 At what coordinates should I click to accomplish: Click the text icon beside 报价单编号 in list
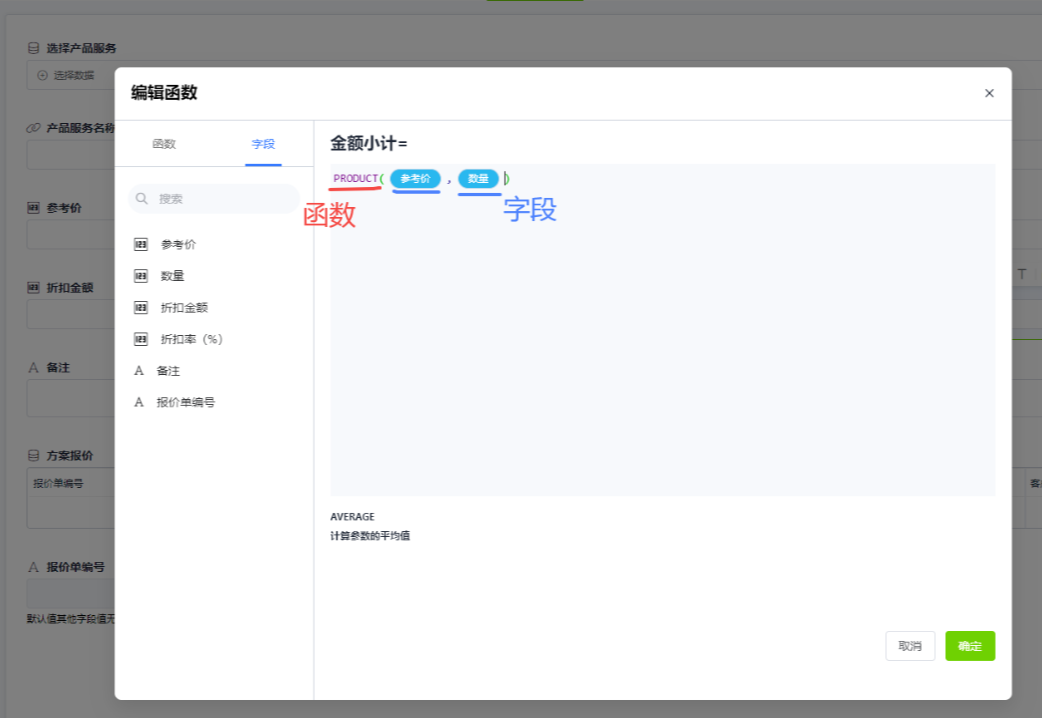point(139,402)
